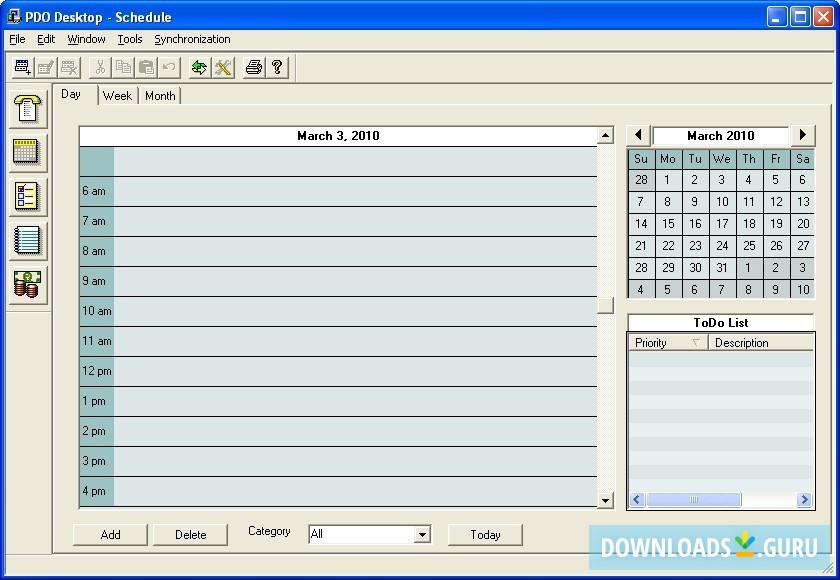840x580 pixels.
Task: Switch to the Month tab
Action: tap(160, 95)
